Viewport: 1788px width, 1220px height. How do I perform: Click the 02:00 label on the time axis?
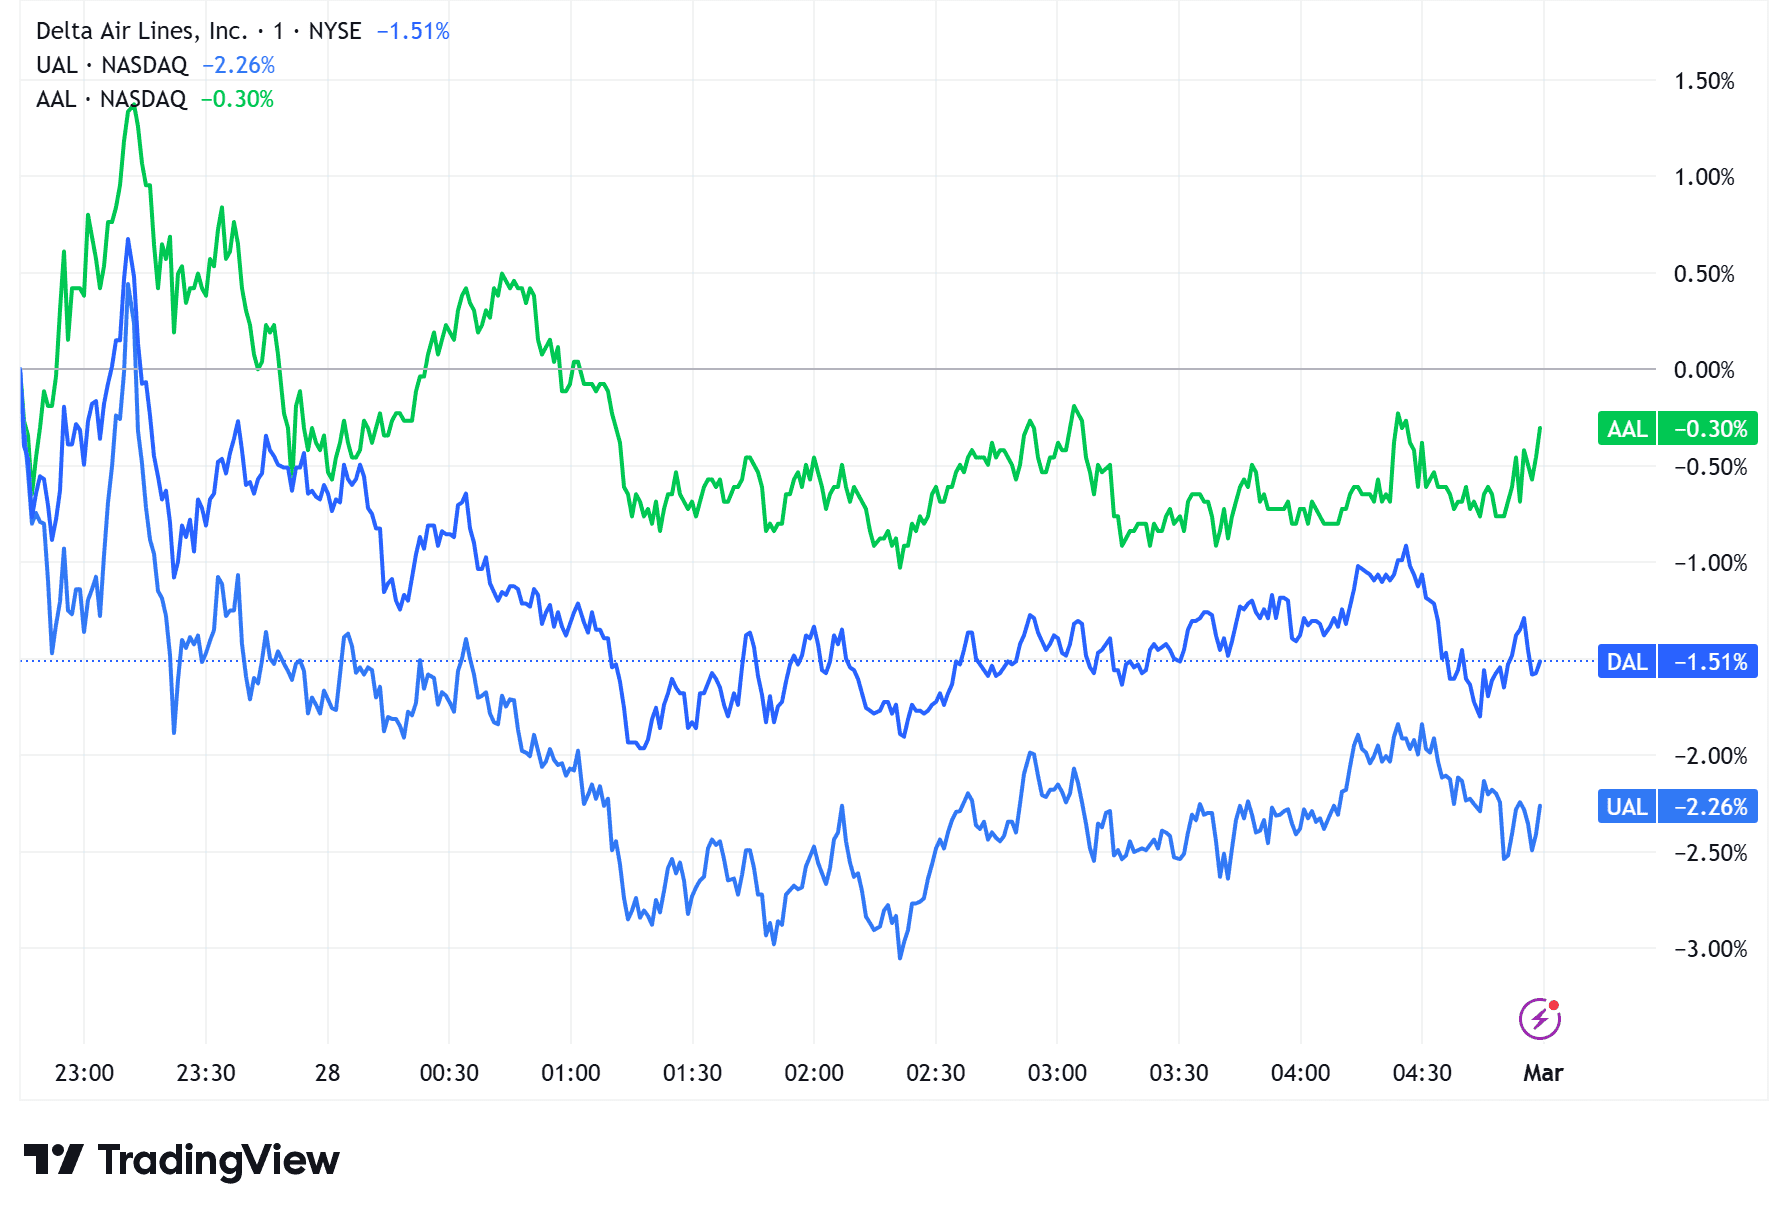click(x=814, y=1073)
